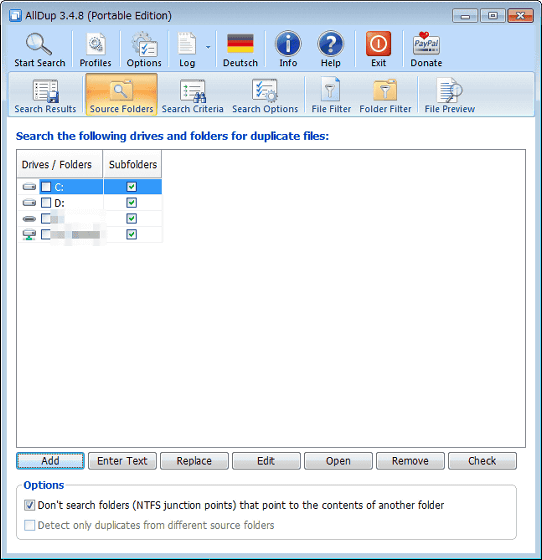The height and width of the screenshot is (560, 542).
Task: Switch language with the Deutsch flag
Action: pos(240,44)
